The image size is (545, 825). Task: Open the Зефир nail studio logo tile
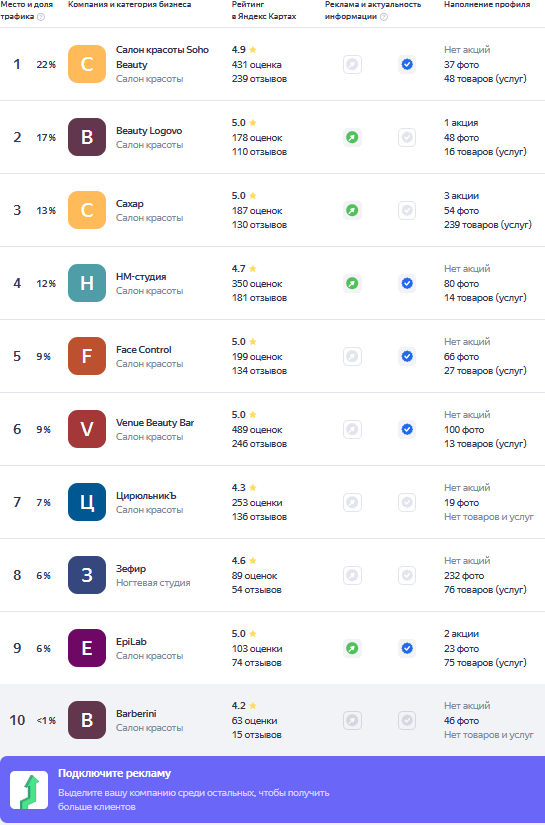click(x=87, y=575)
